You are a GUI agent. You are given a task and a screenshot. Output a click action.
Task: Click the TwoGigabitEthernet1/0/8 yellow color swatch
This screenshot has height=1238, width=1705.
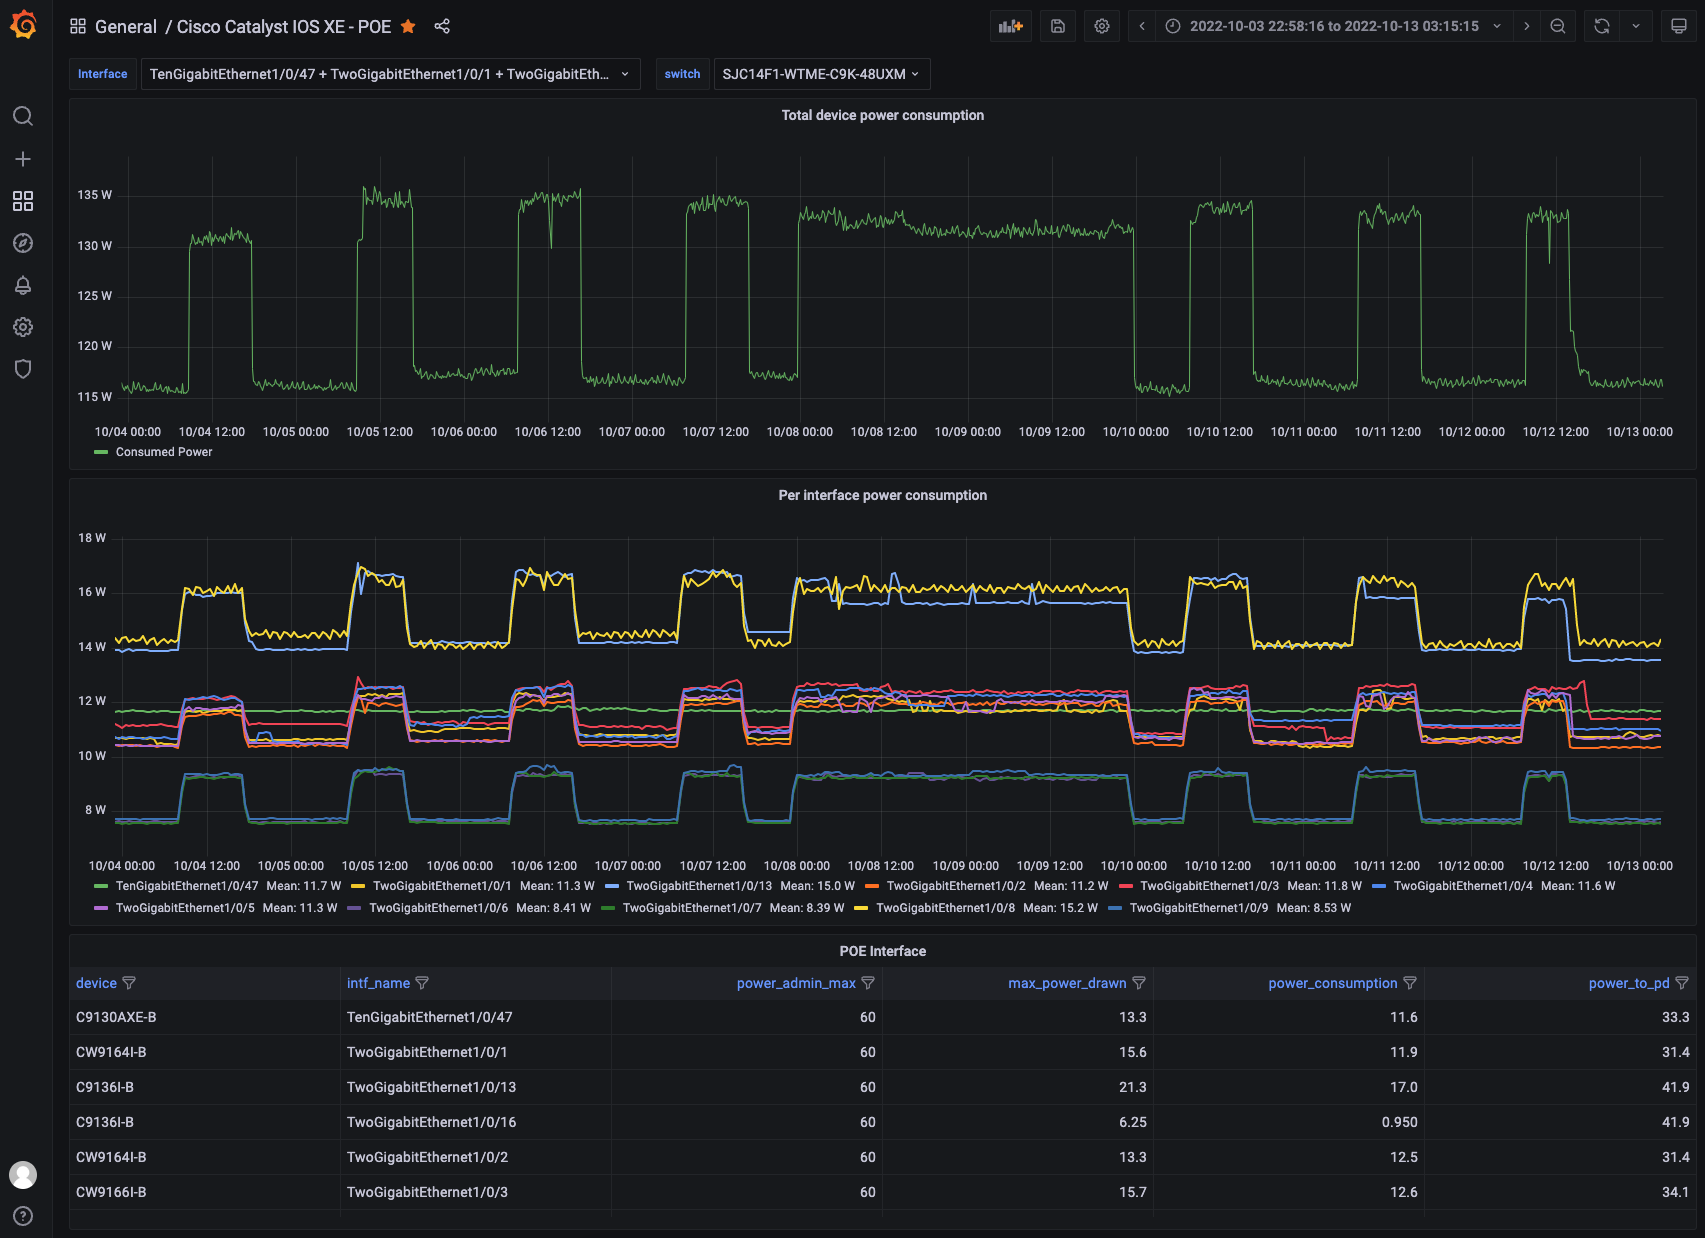tap(861, 908)
